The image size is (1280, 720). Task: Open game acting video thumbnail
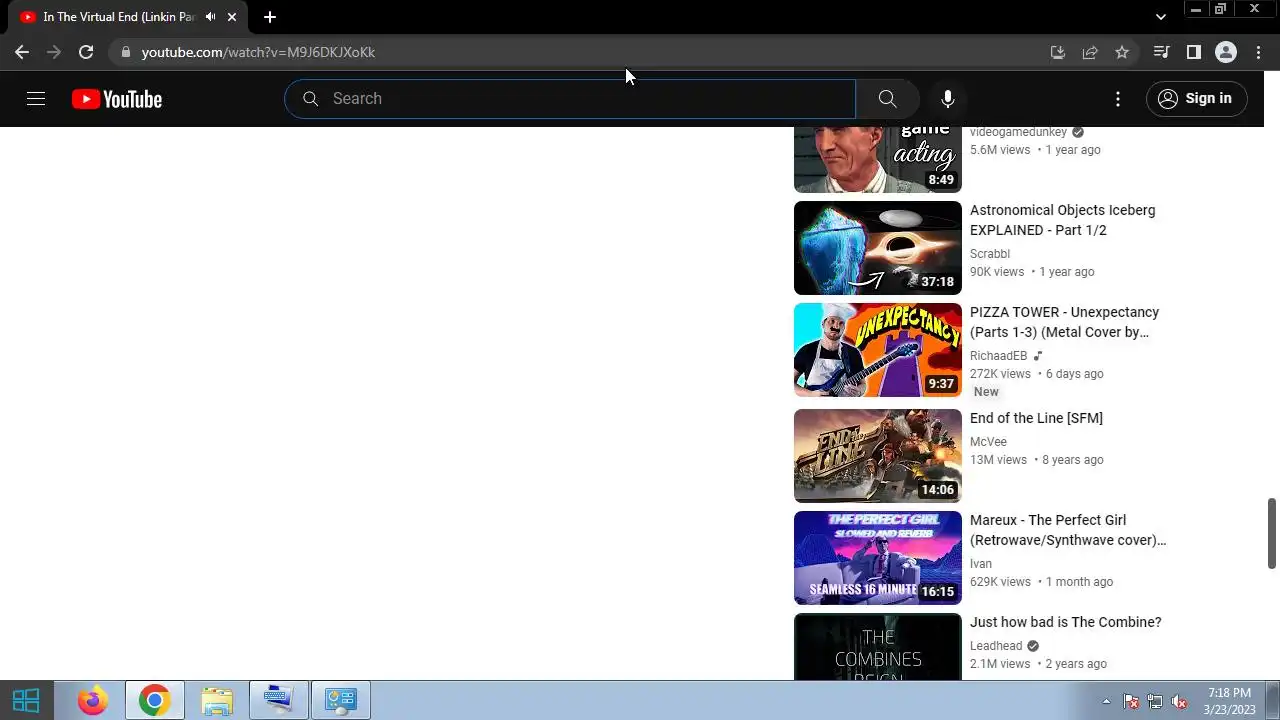(878, 160)
